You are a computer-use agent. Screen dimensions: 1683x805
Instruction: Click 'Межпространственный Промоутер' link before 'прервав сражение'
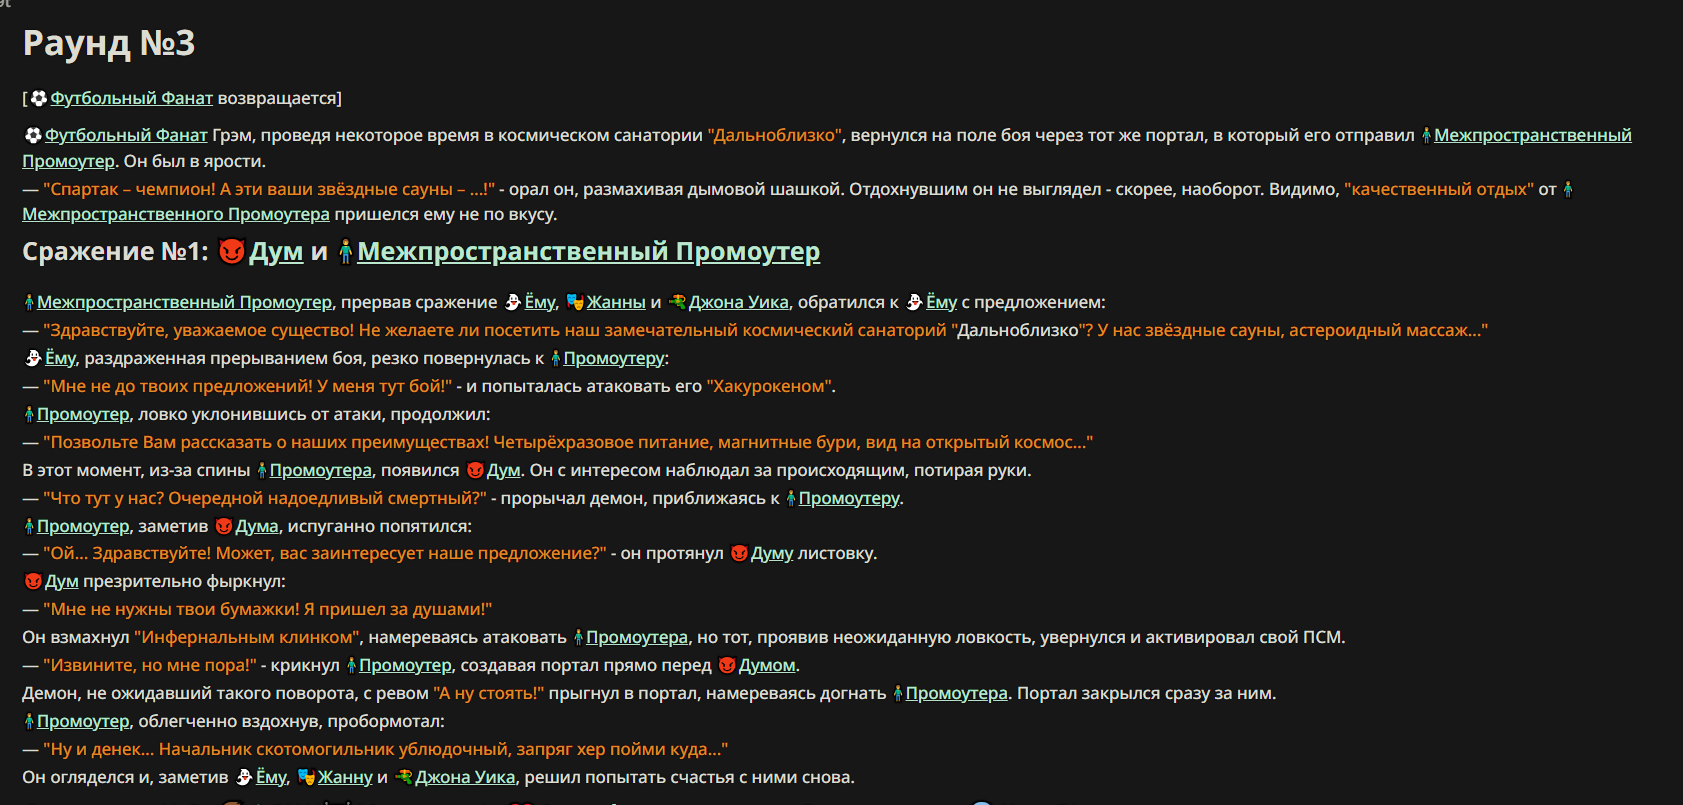(184, 302)
